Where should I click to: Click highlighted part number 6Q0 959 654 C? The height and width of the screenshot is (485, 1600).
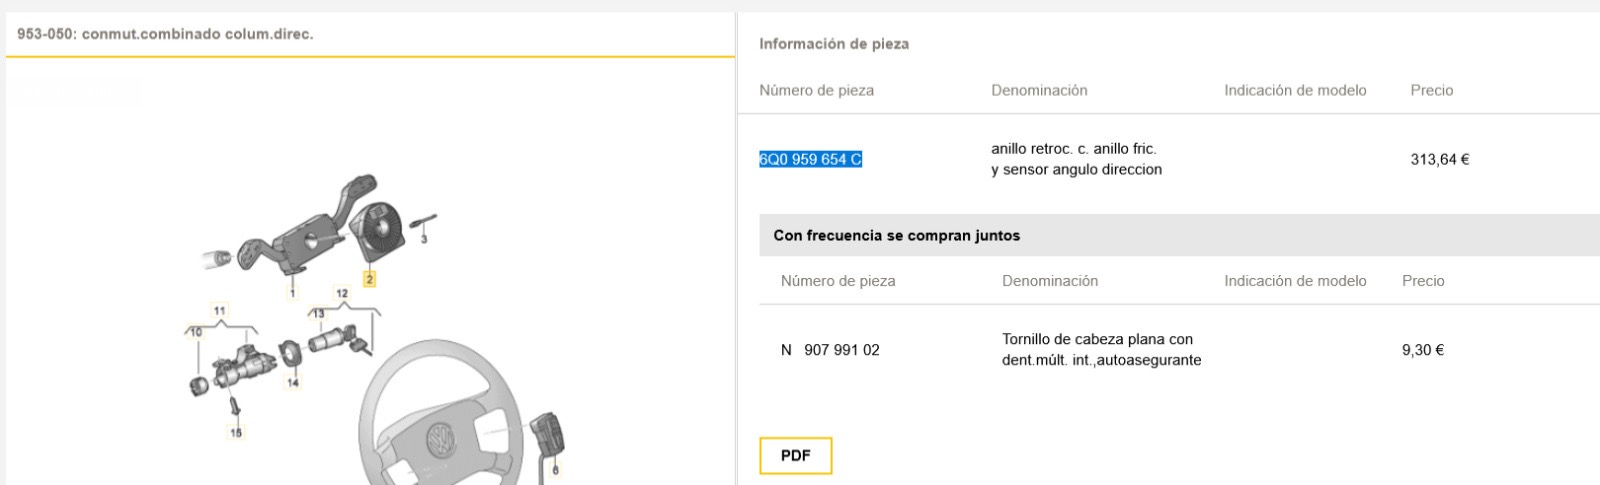810,159
